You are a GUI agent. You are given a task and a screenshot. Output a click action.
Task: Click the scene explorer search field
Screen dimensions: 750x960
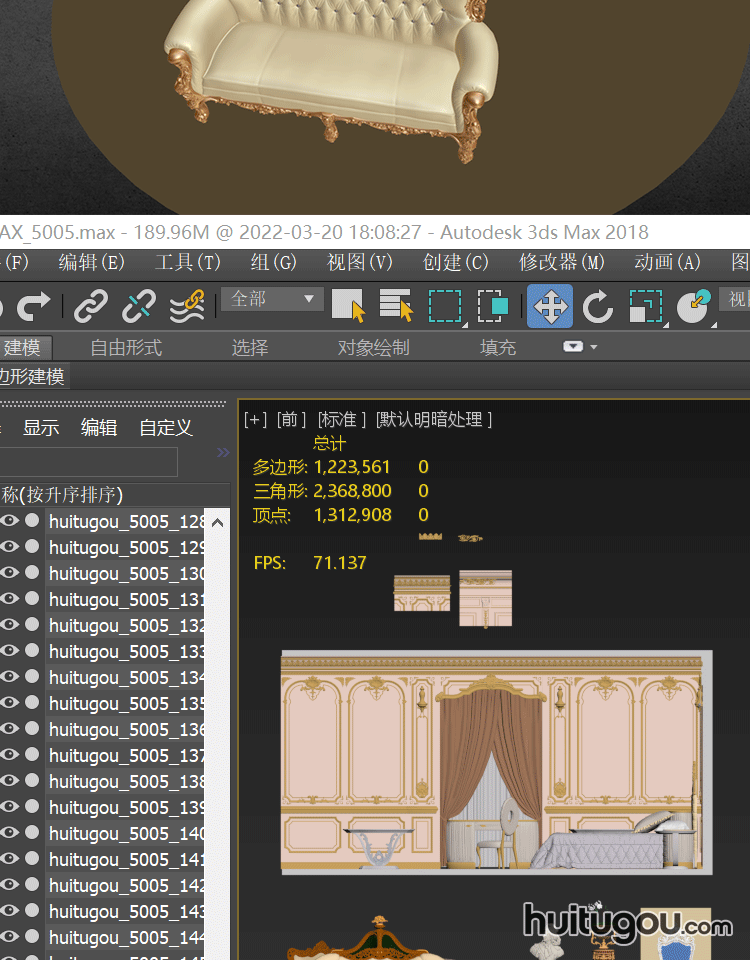point(88,462)
